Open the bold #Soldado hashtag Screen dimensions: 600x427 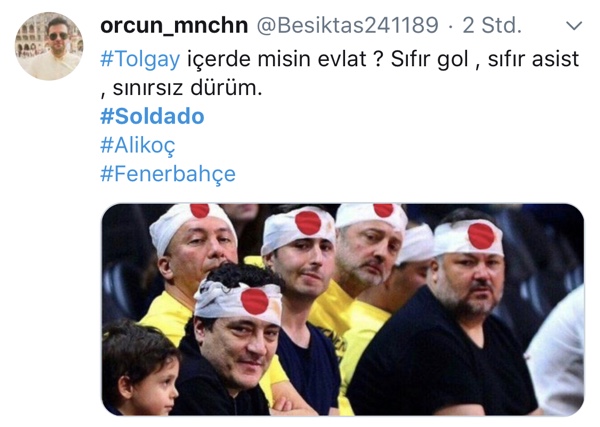pos(152,116)
